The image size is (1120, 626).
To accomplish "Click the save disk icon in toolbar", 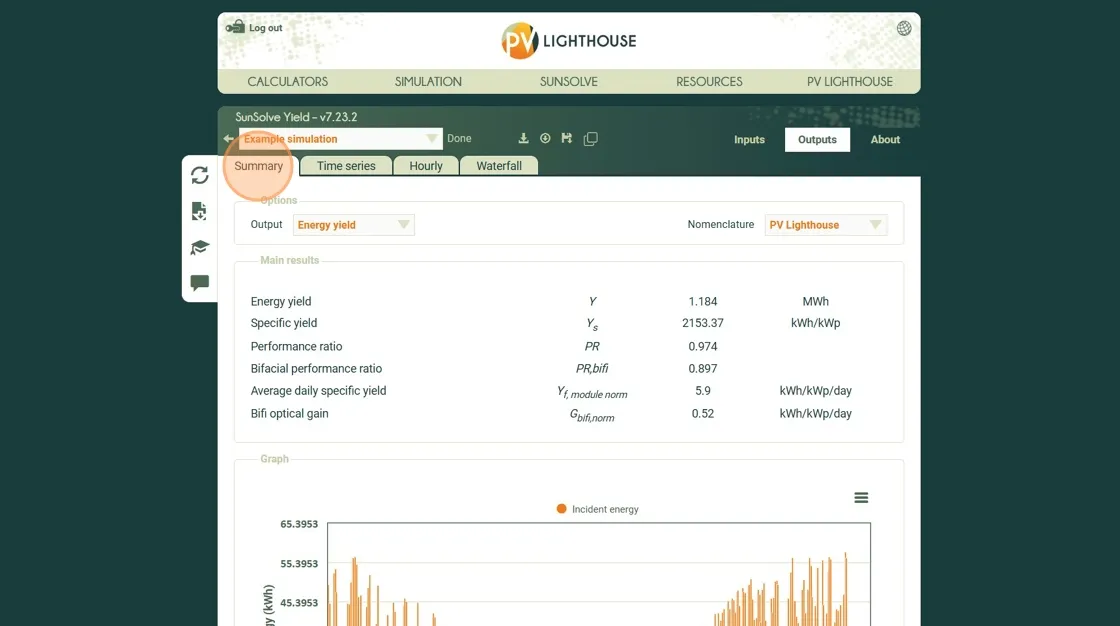I will coord(567,139).
